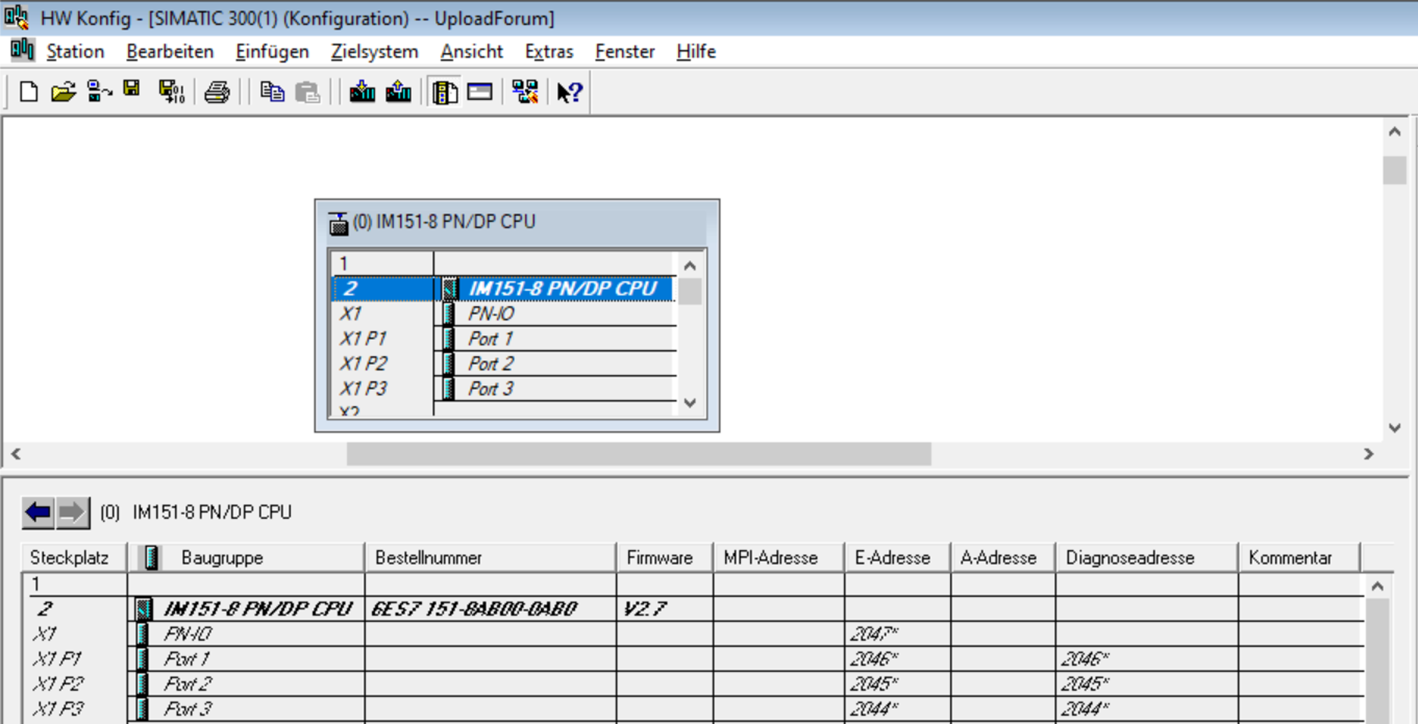Click the Save and Compile icon
Image resolution: width=1418 pixels, height=724 pixels.
(171, 92)
